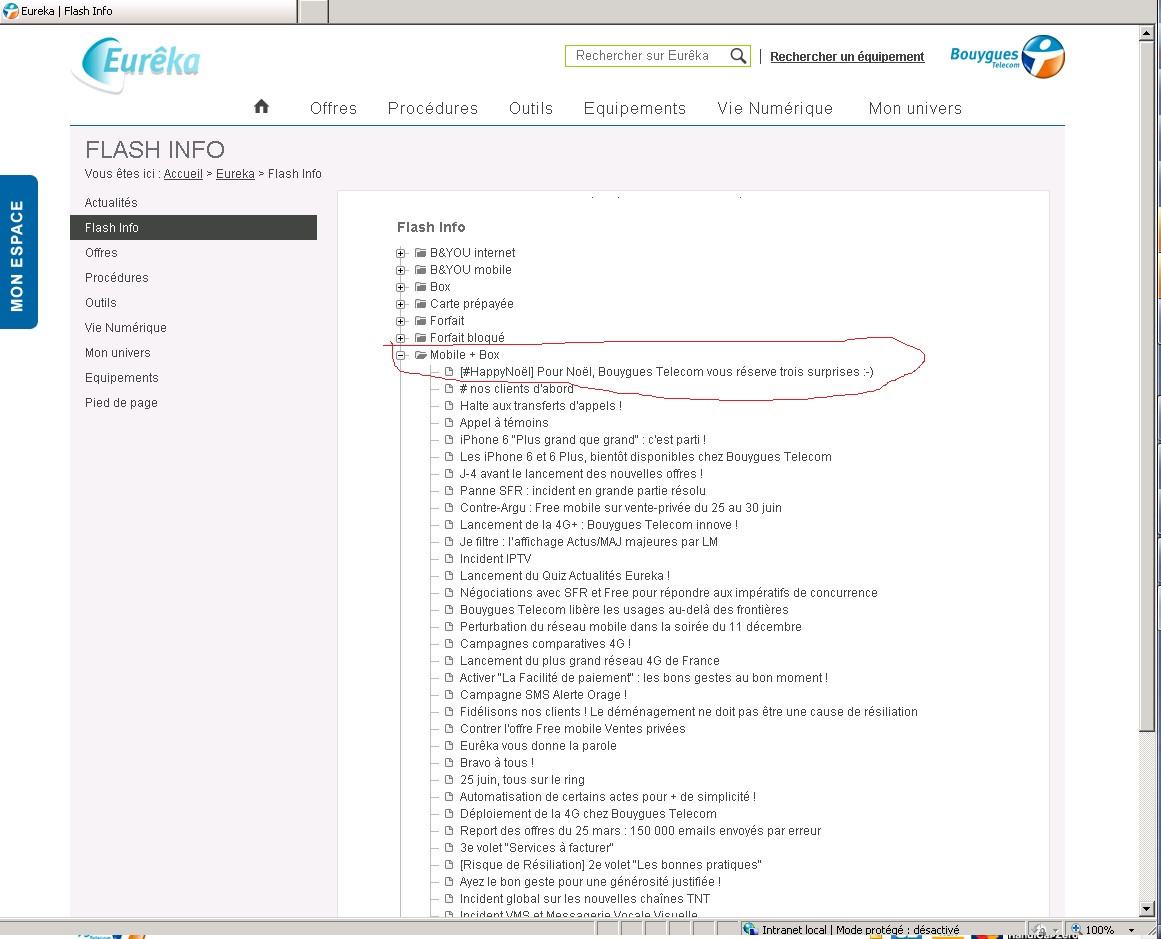
Task: Select Pied de page in the sidebar
Action: coord(121,402)
